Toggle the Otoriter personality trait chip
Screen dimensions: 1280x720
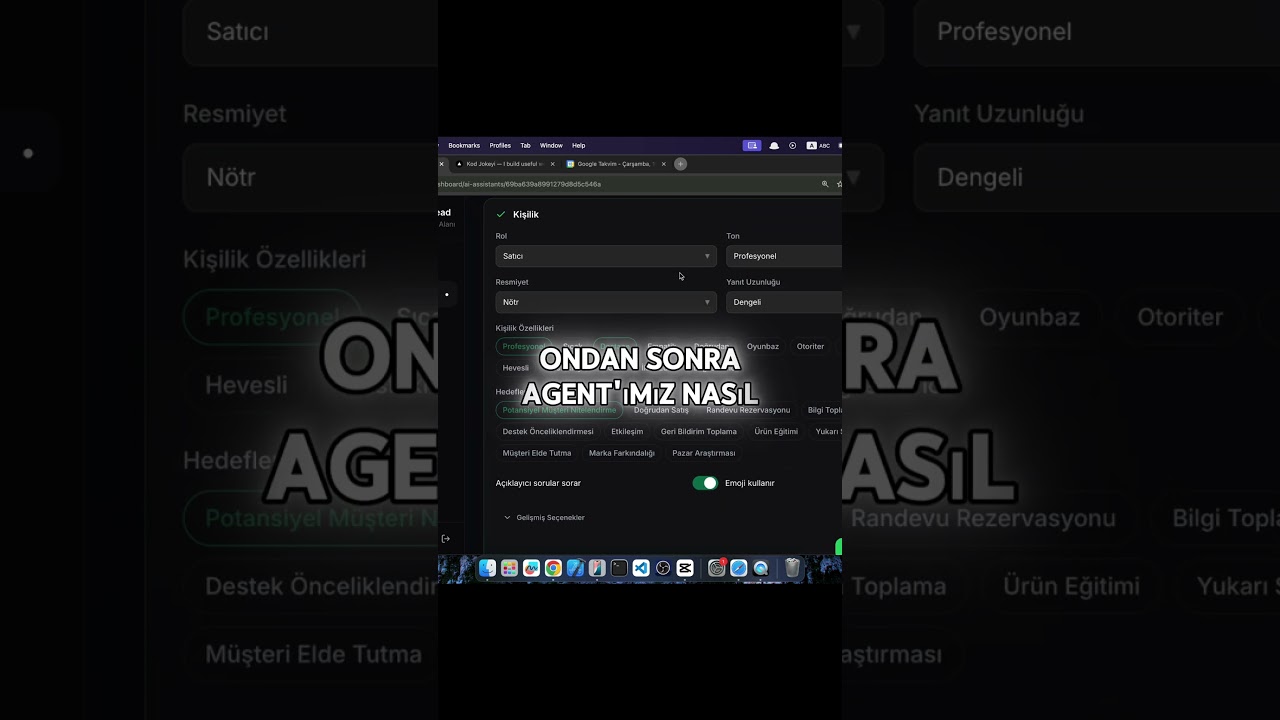tap(811, 346)
